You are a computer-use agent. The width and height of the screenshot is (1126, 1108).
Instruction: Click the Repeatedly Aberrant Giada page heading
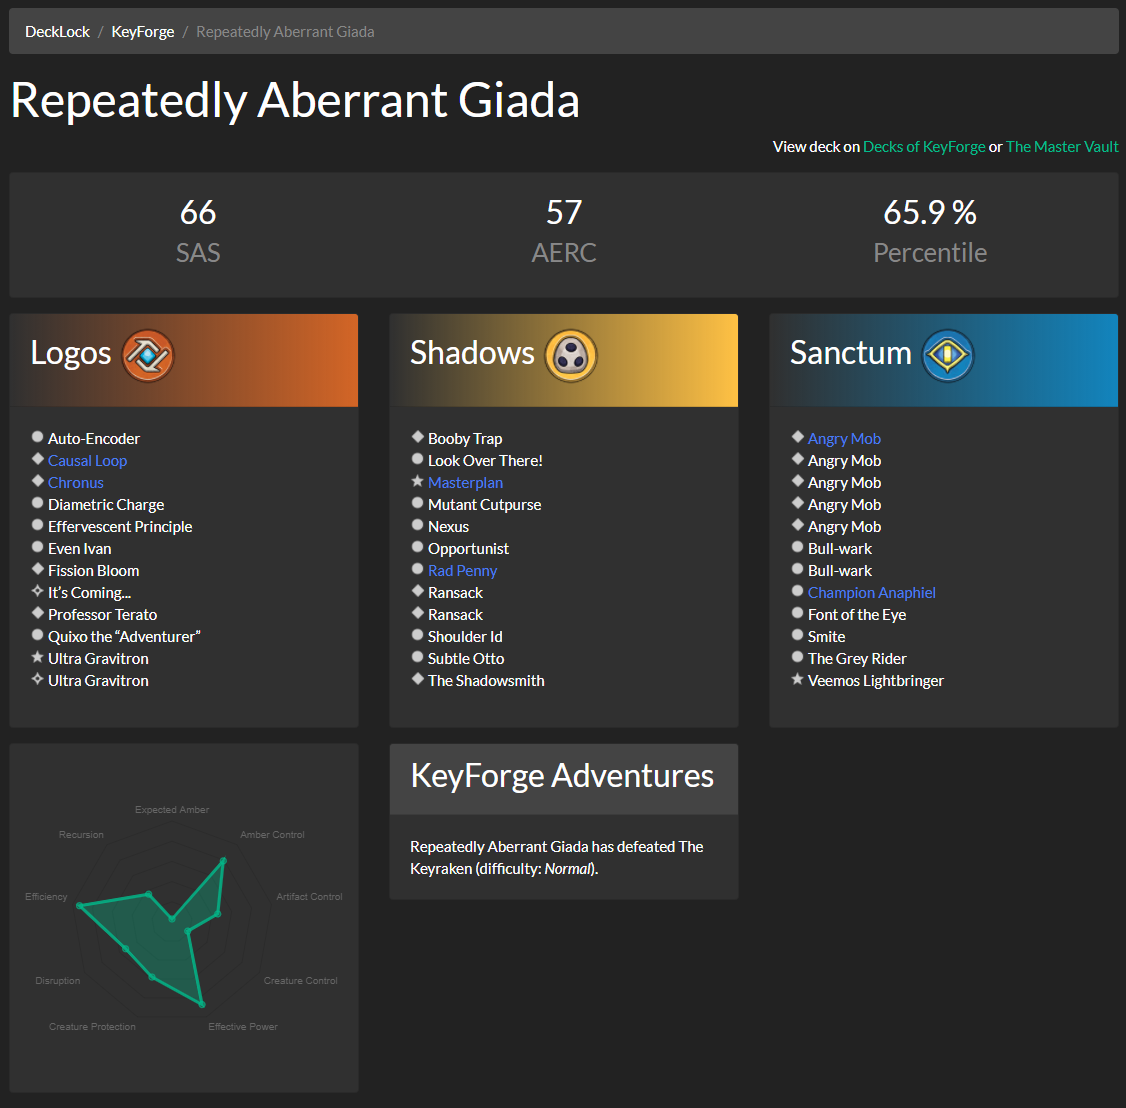tap(295, 100)
